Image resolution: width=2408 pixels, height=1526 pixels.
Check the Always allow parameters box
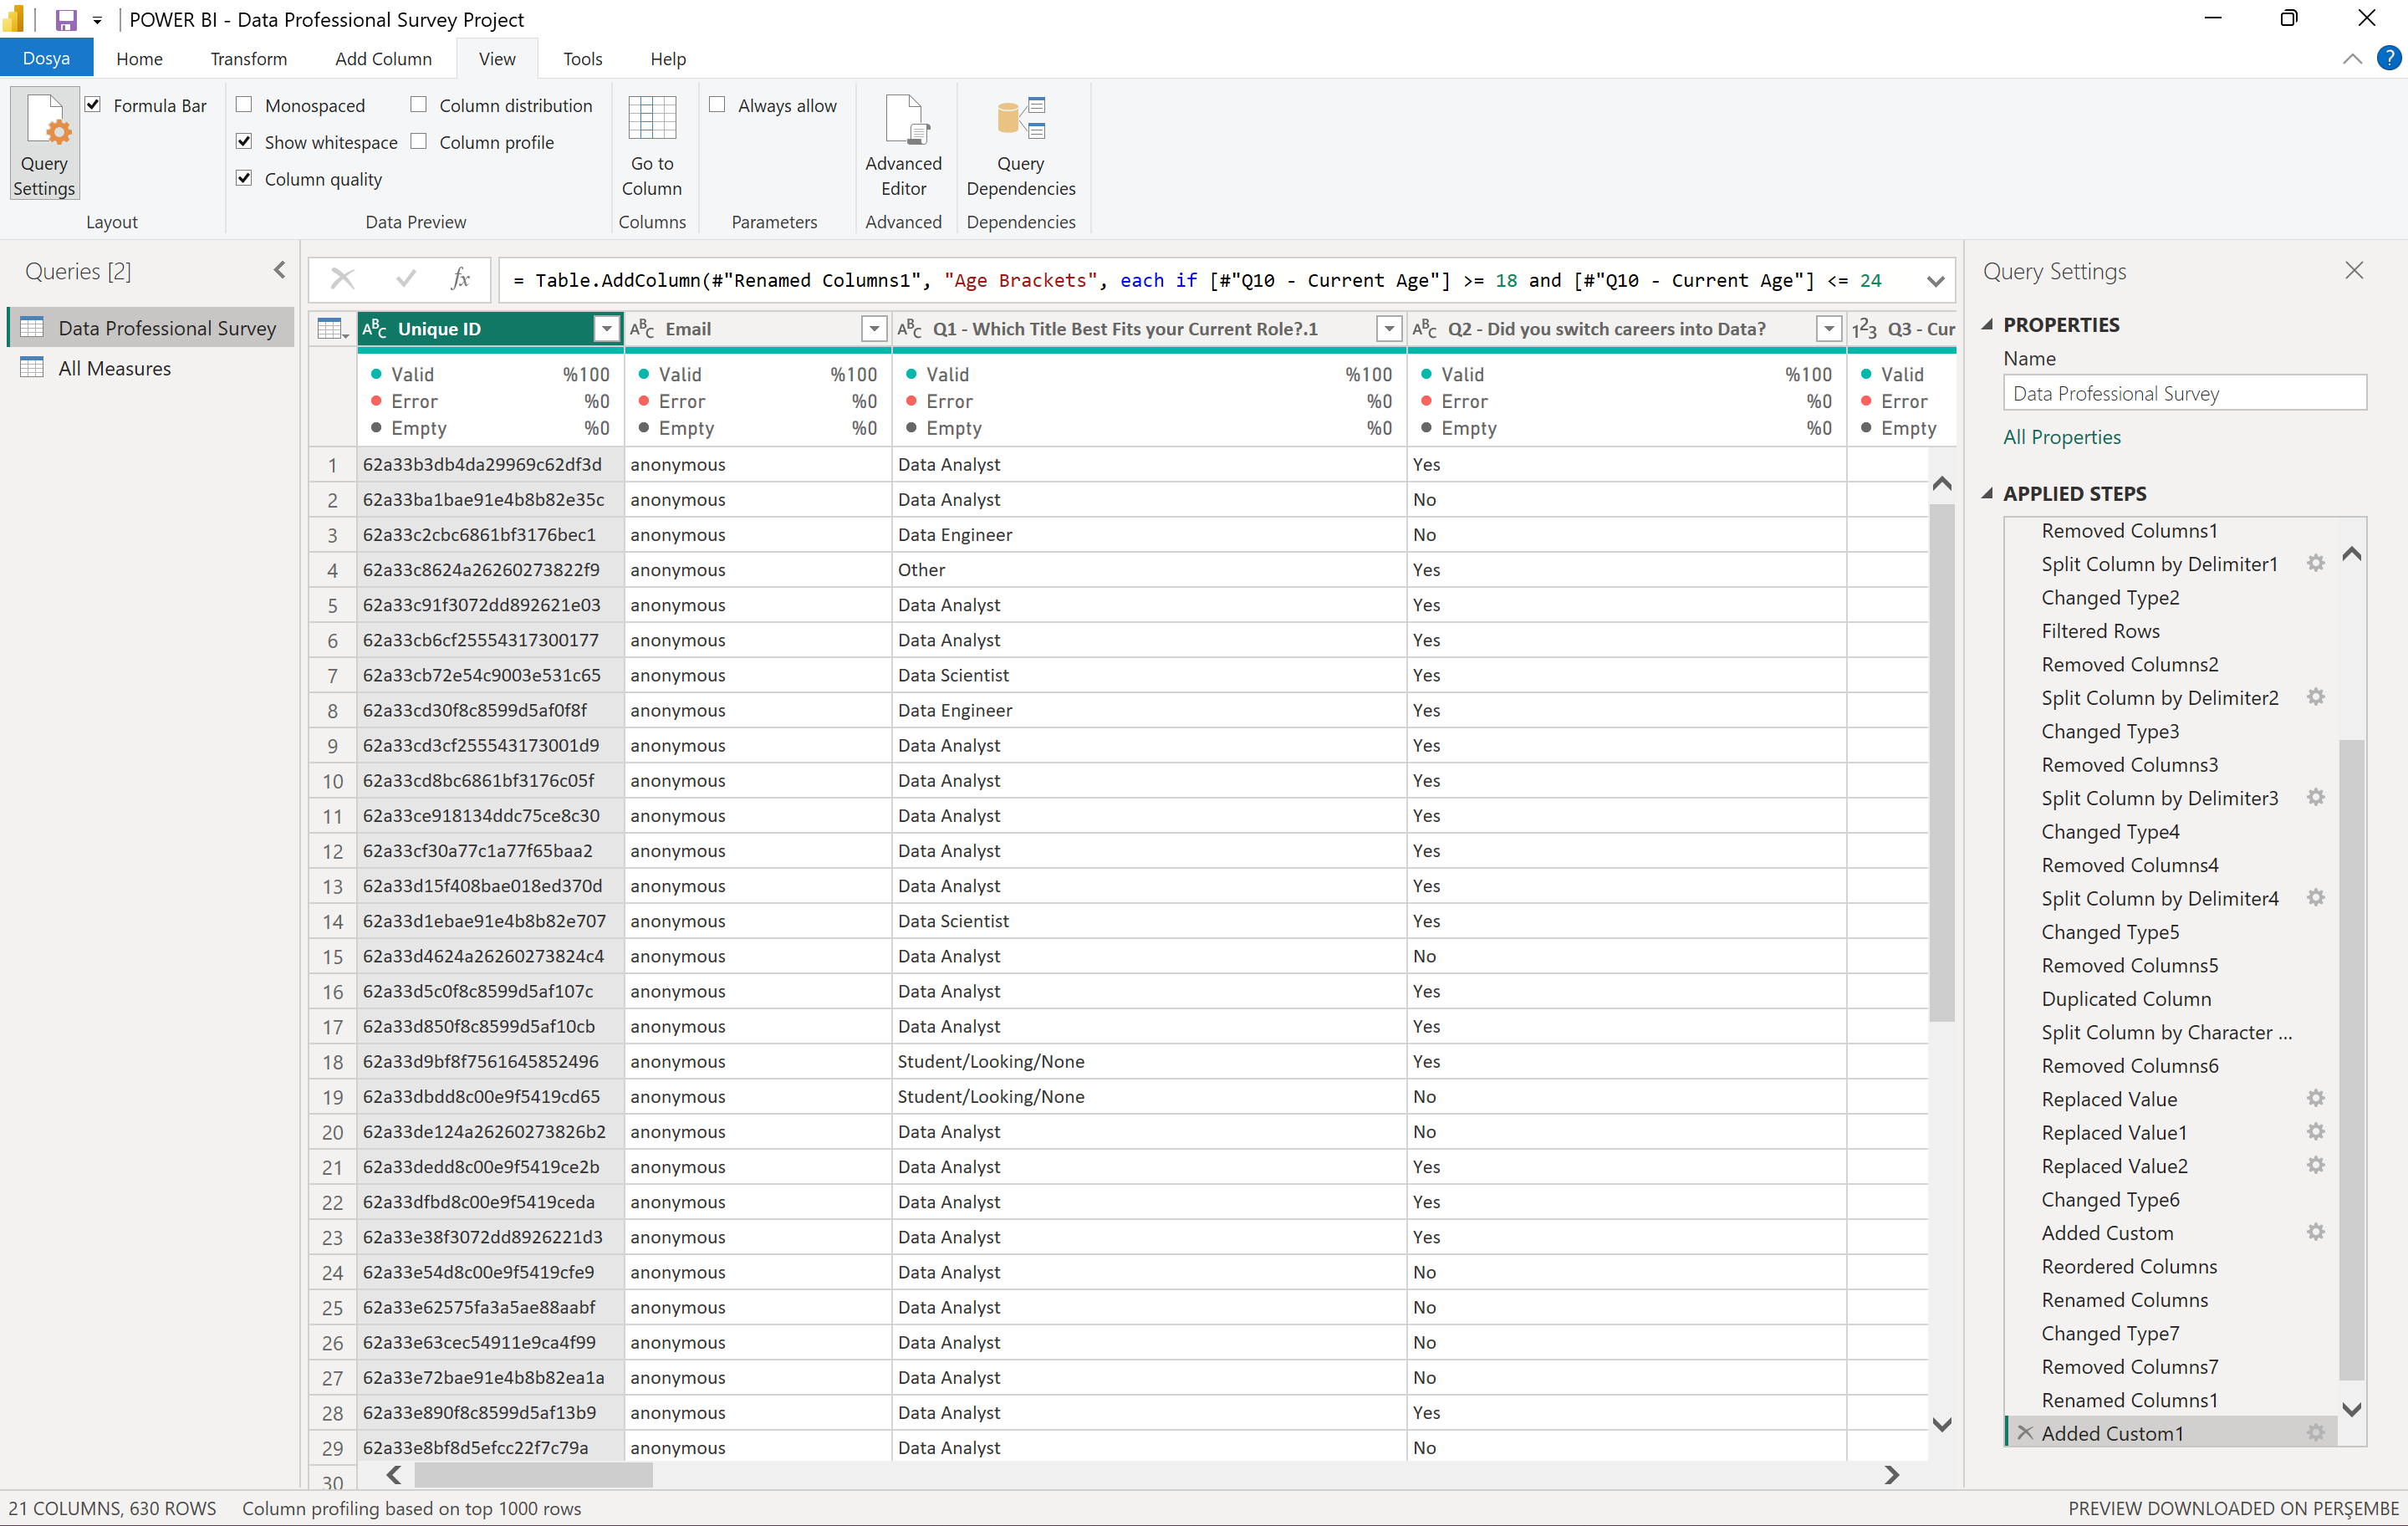tap(717, 104)
